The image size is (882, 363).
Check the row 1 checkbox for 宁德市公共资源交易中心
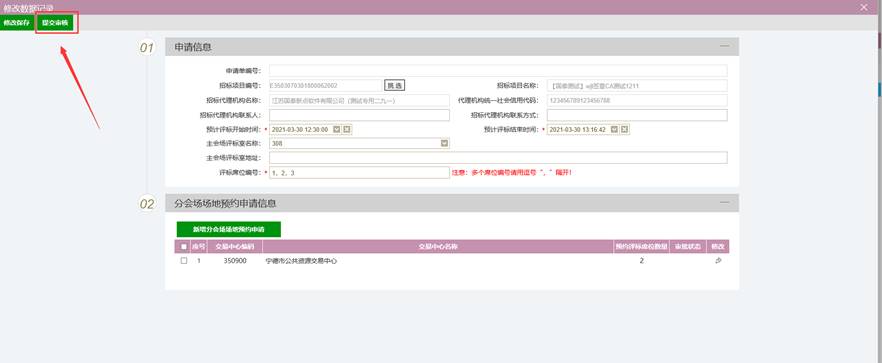(x=184, y=261)
